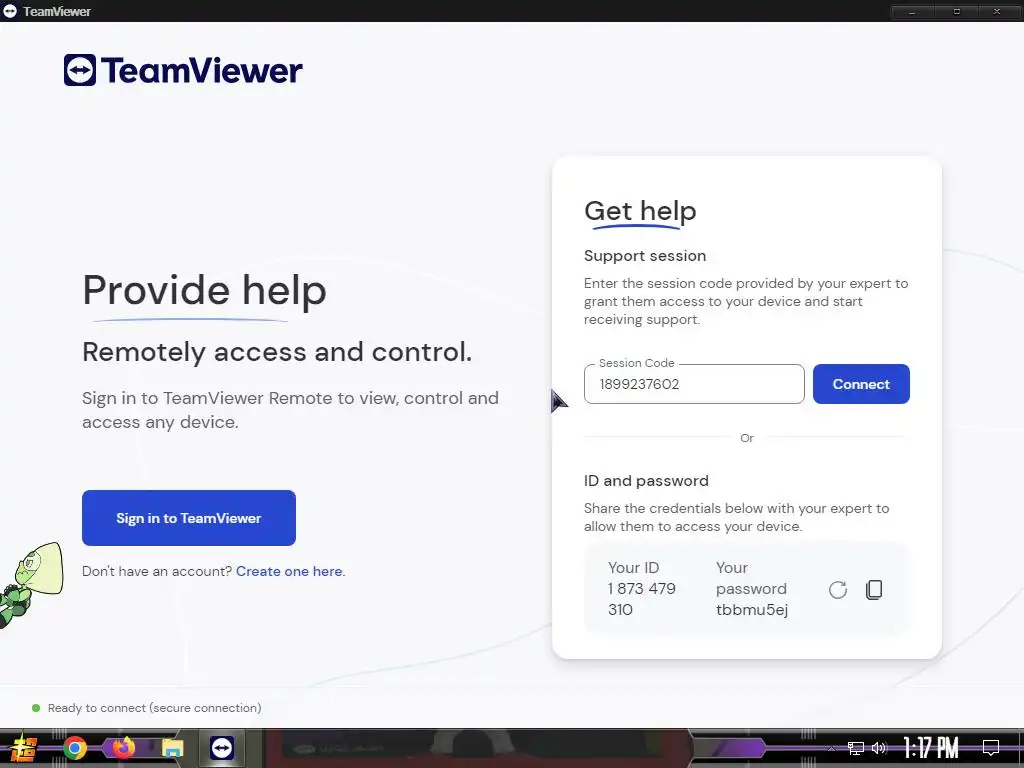Open the volume control in the tray

pos(879,748)
